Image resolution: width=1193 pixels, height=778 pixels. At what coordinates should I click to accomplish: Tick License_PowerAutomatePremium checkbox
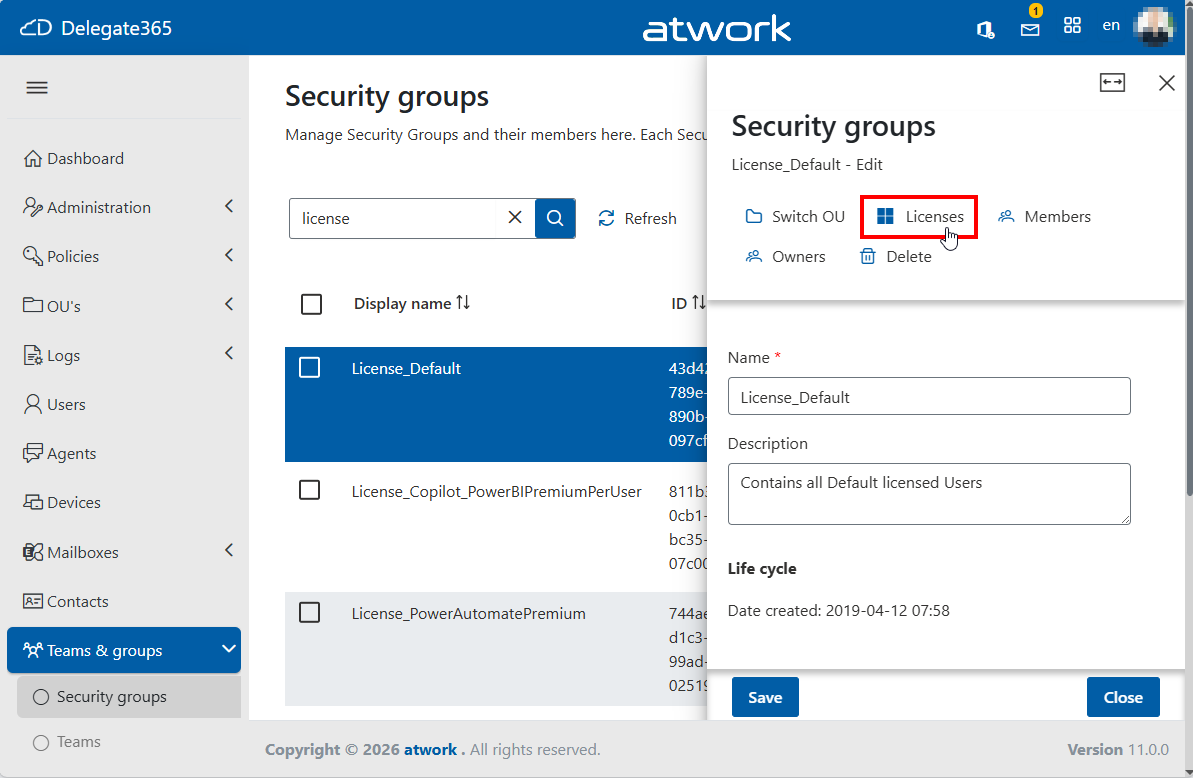pos(310,612)
